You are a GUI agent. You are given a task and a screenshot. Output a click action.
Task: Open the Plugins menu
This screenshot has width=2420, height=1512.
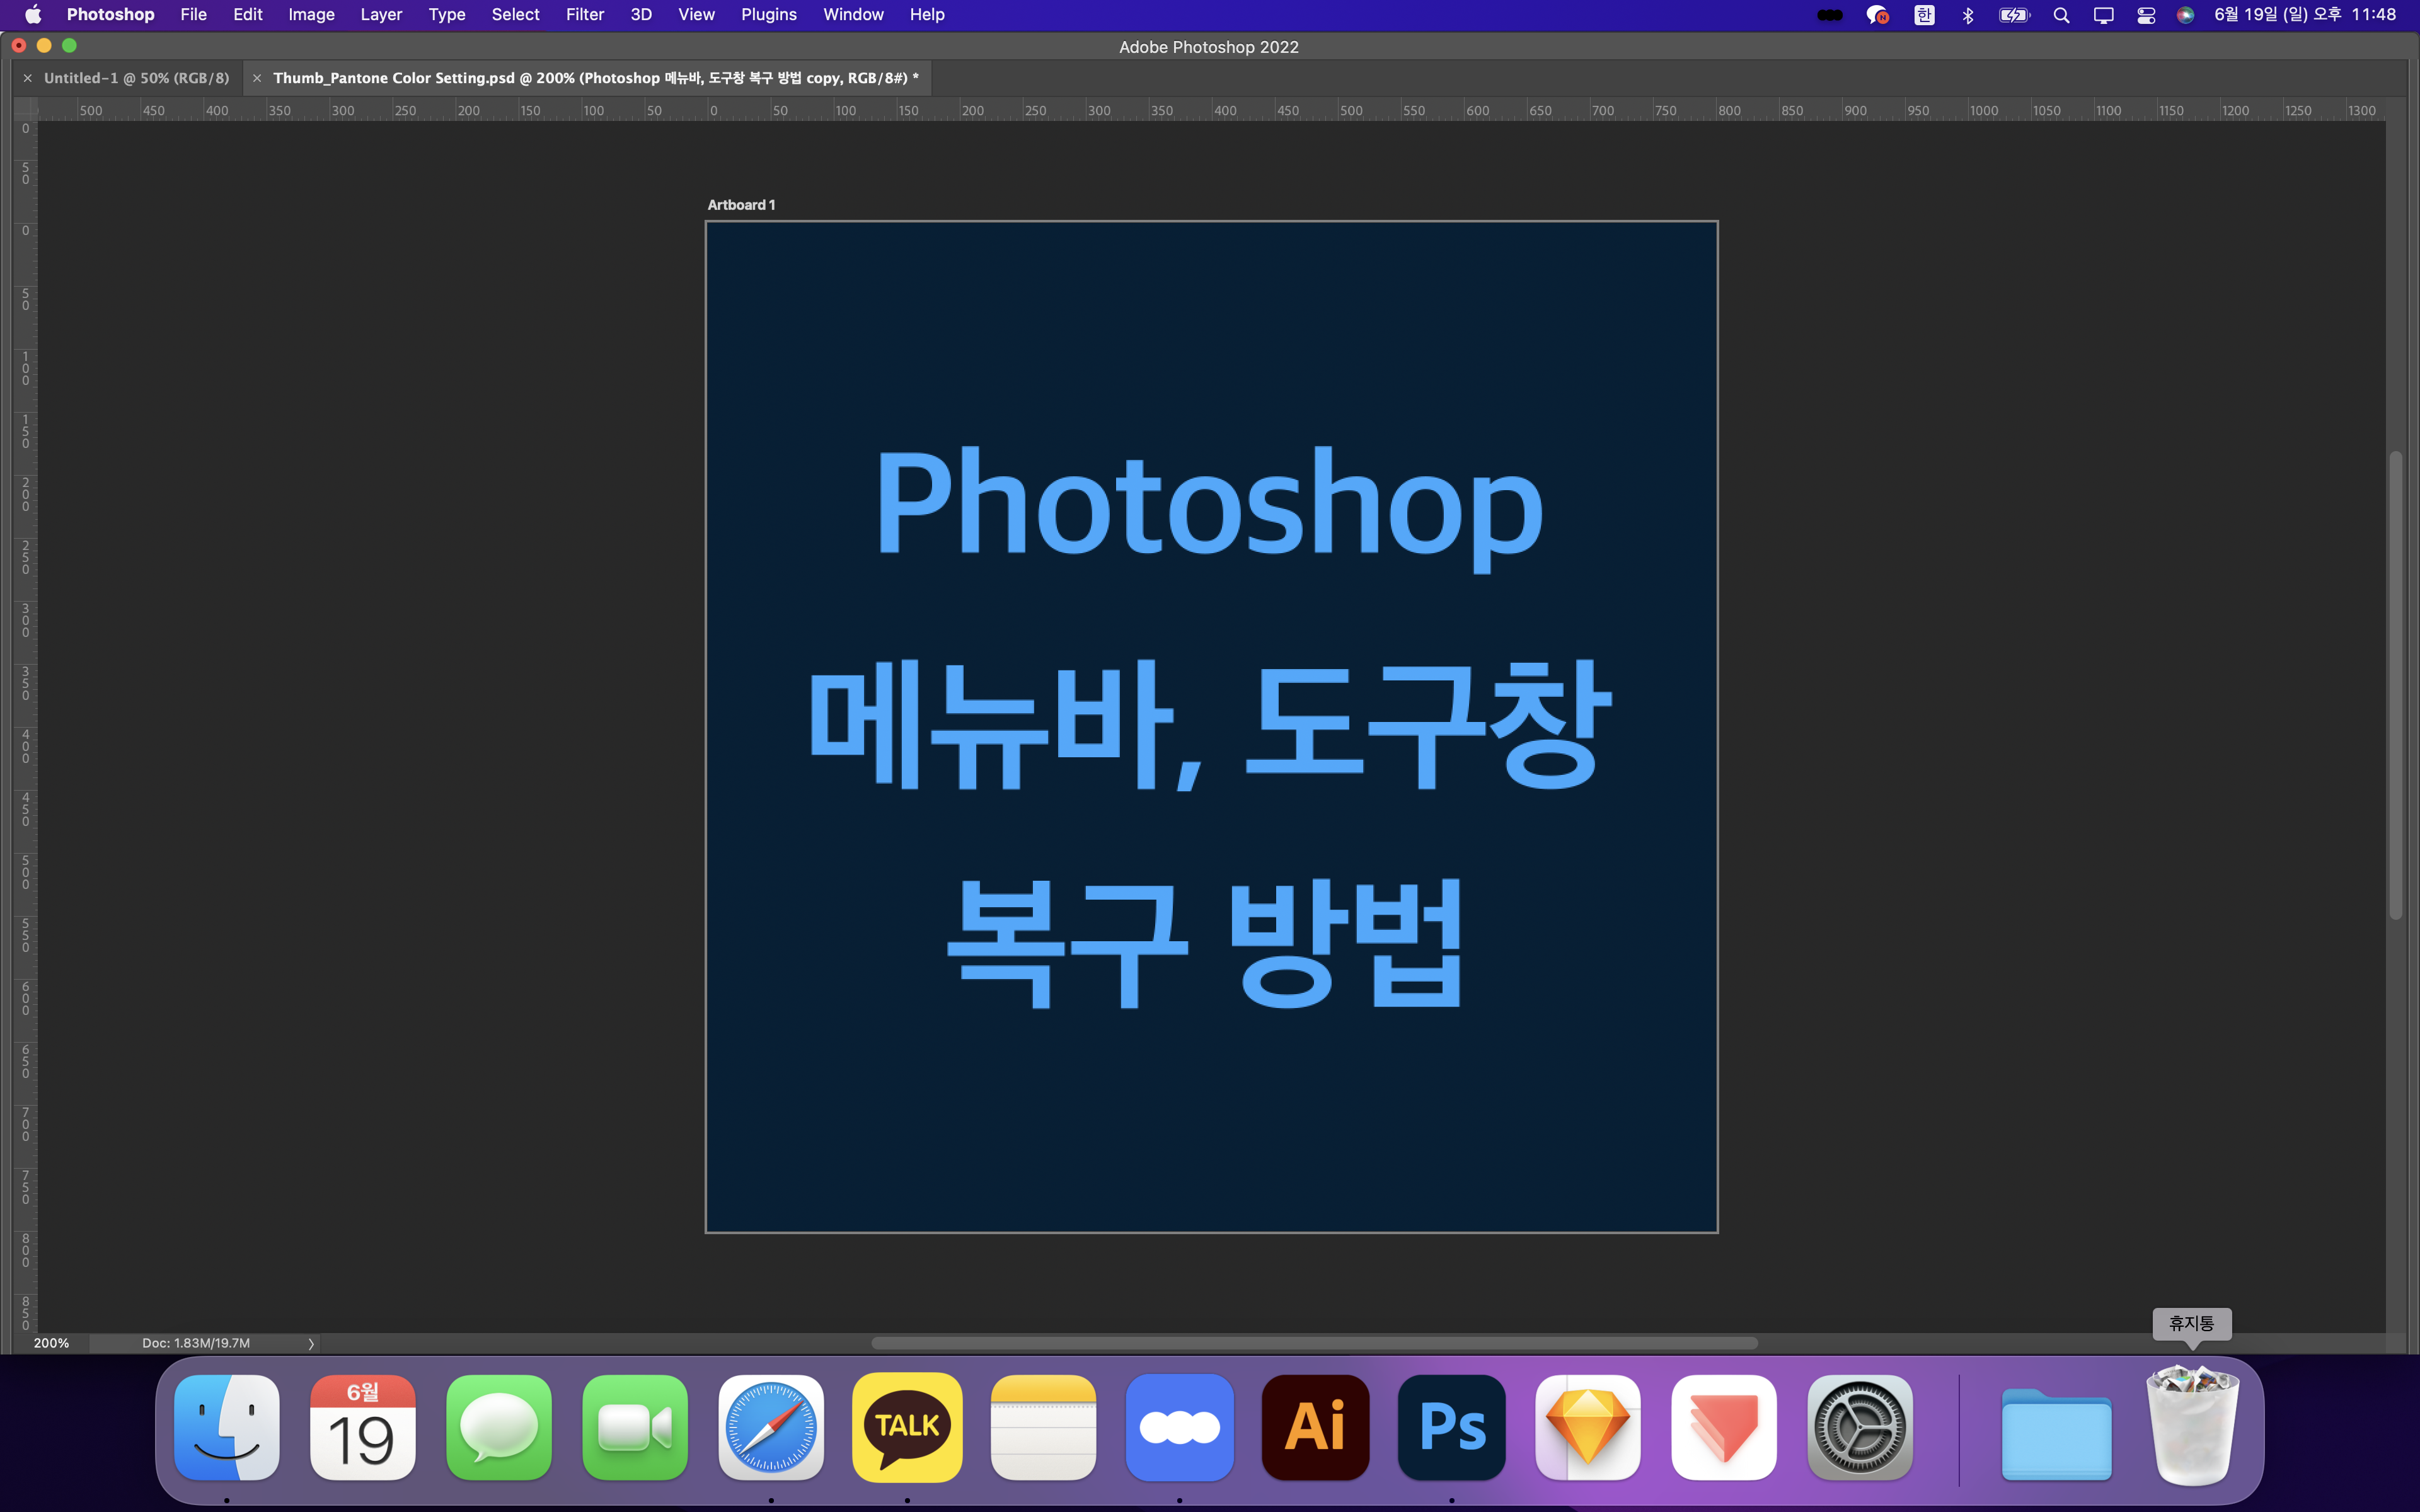768,14
